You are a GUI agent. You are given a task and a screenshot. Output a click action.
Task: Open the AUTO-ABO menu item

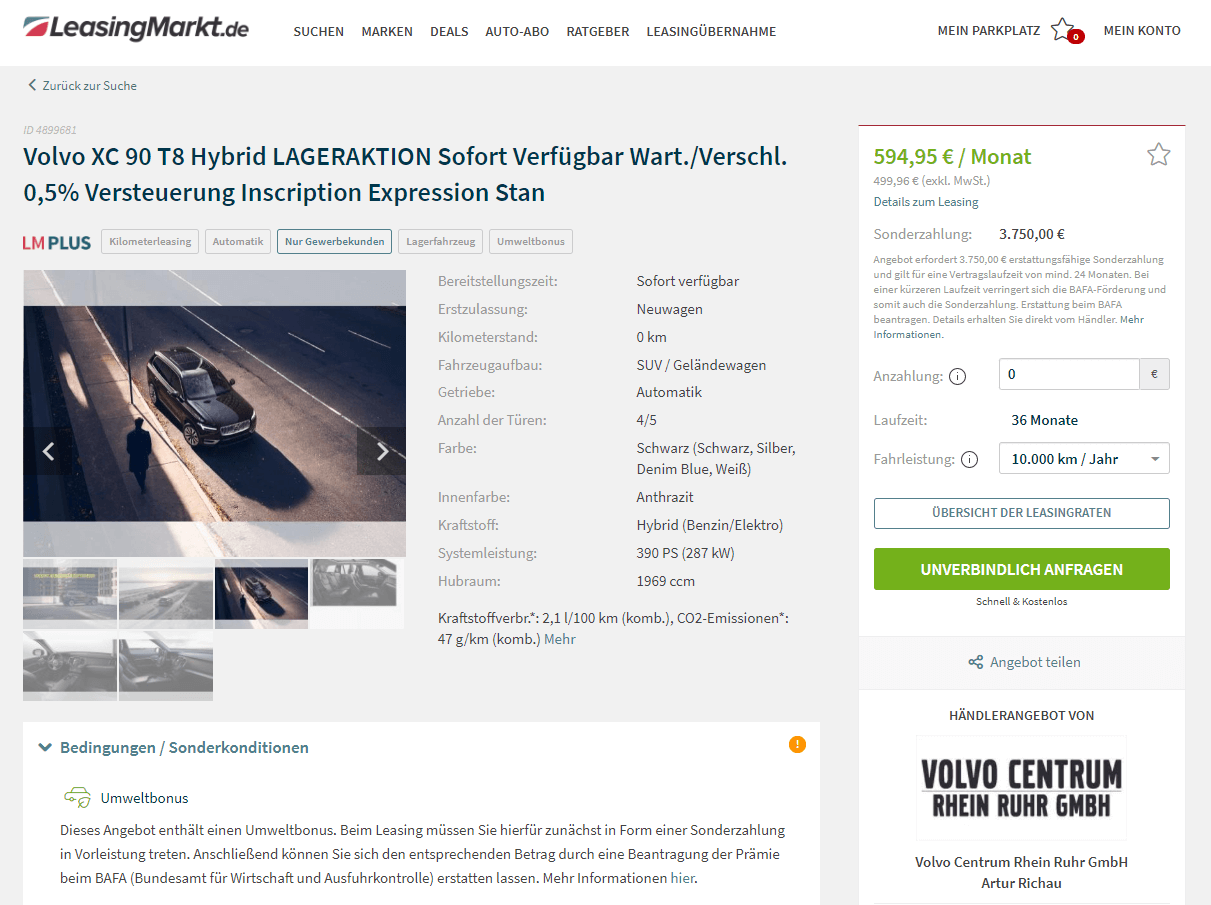click(x=517, y=31)
